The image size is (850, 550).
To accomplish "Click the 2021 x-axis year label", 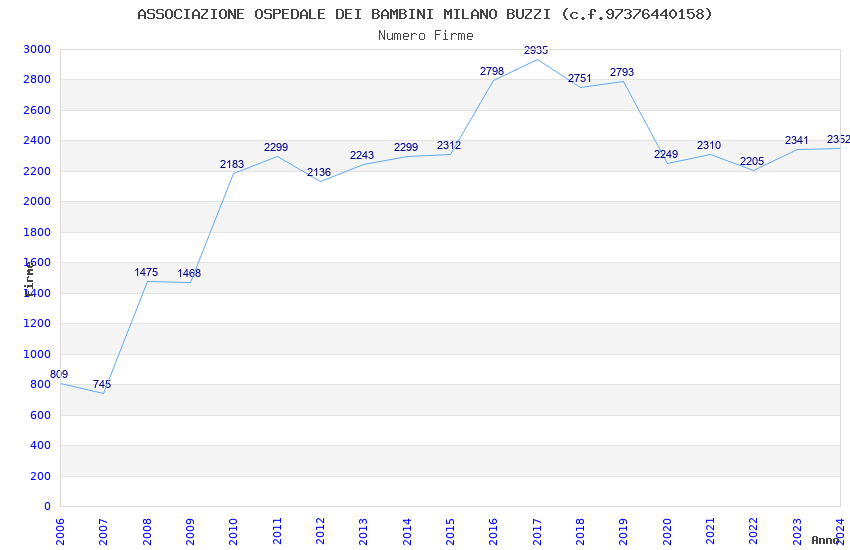I will click(710, 532).
